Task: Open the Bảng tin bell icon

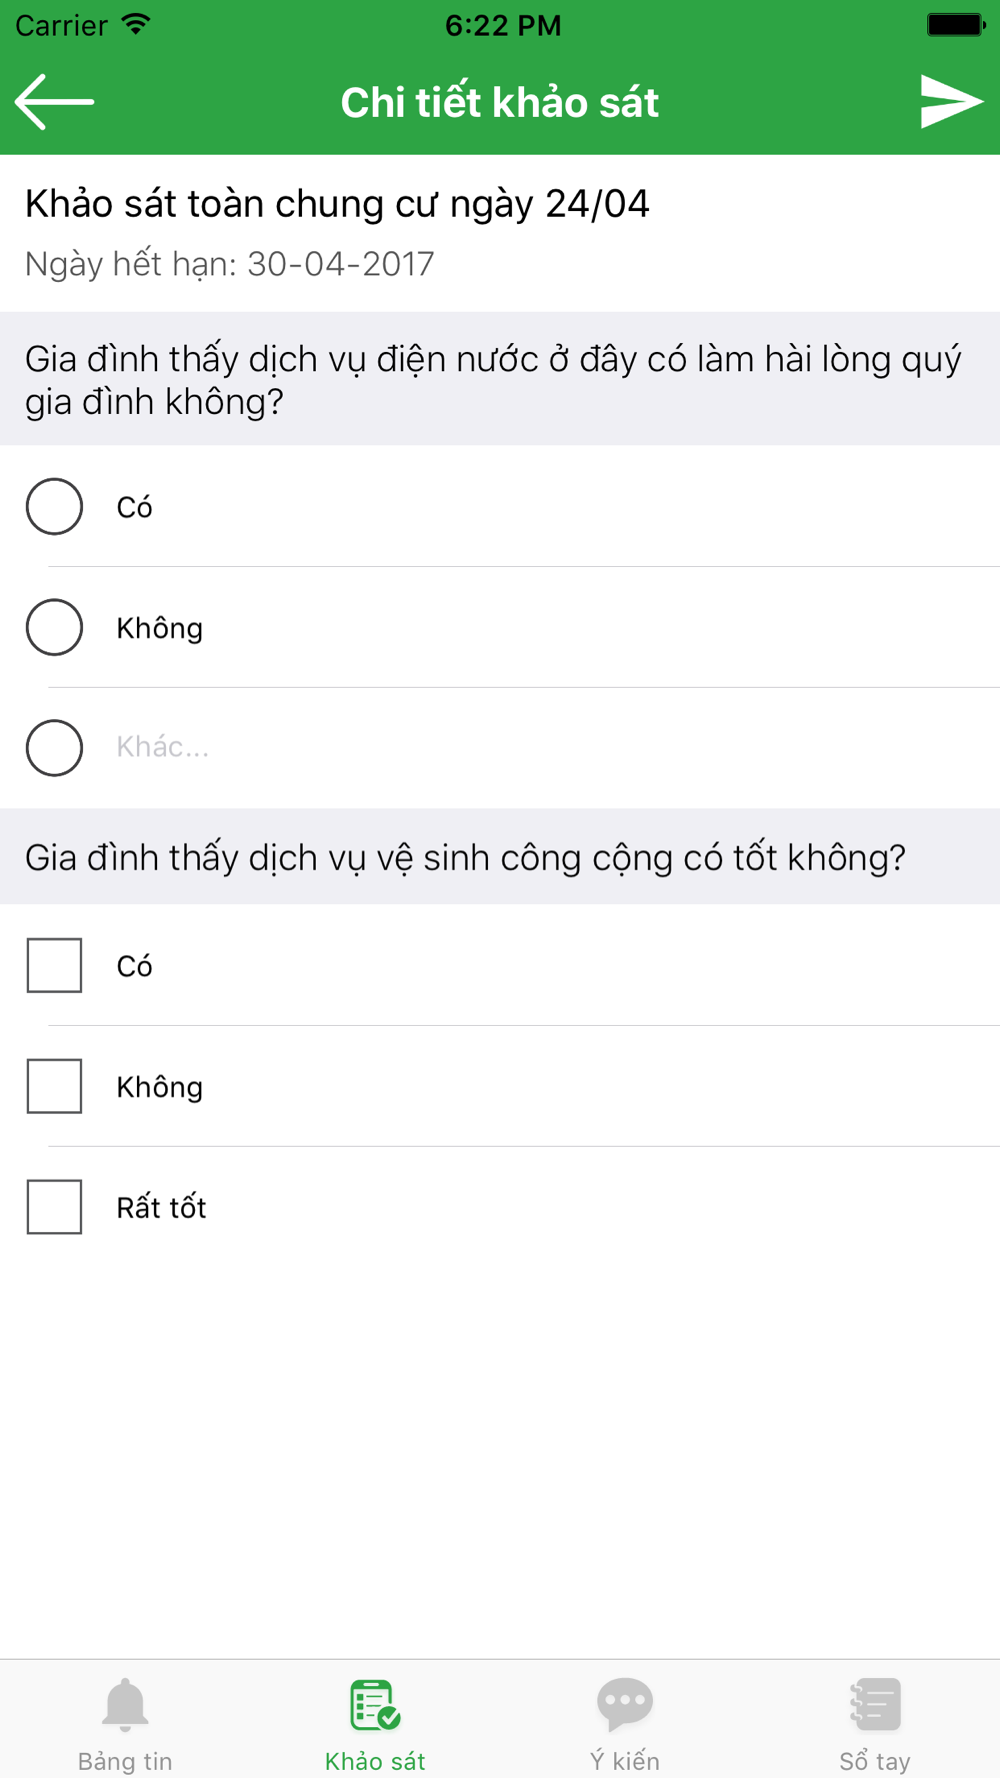Action: [125, 1705]
